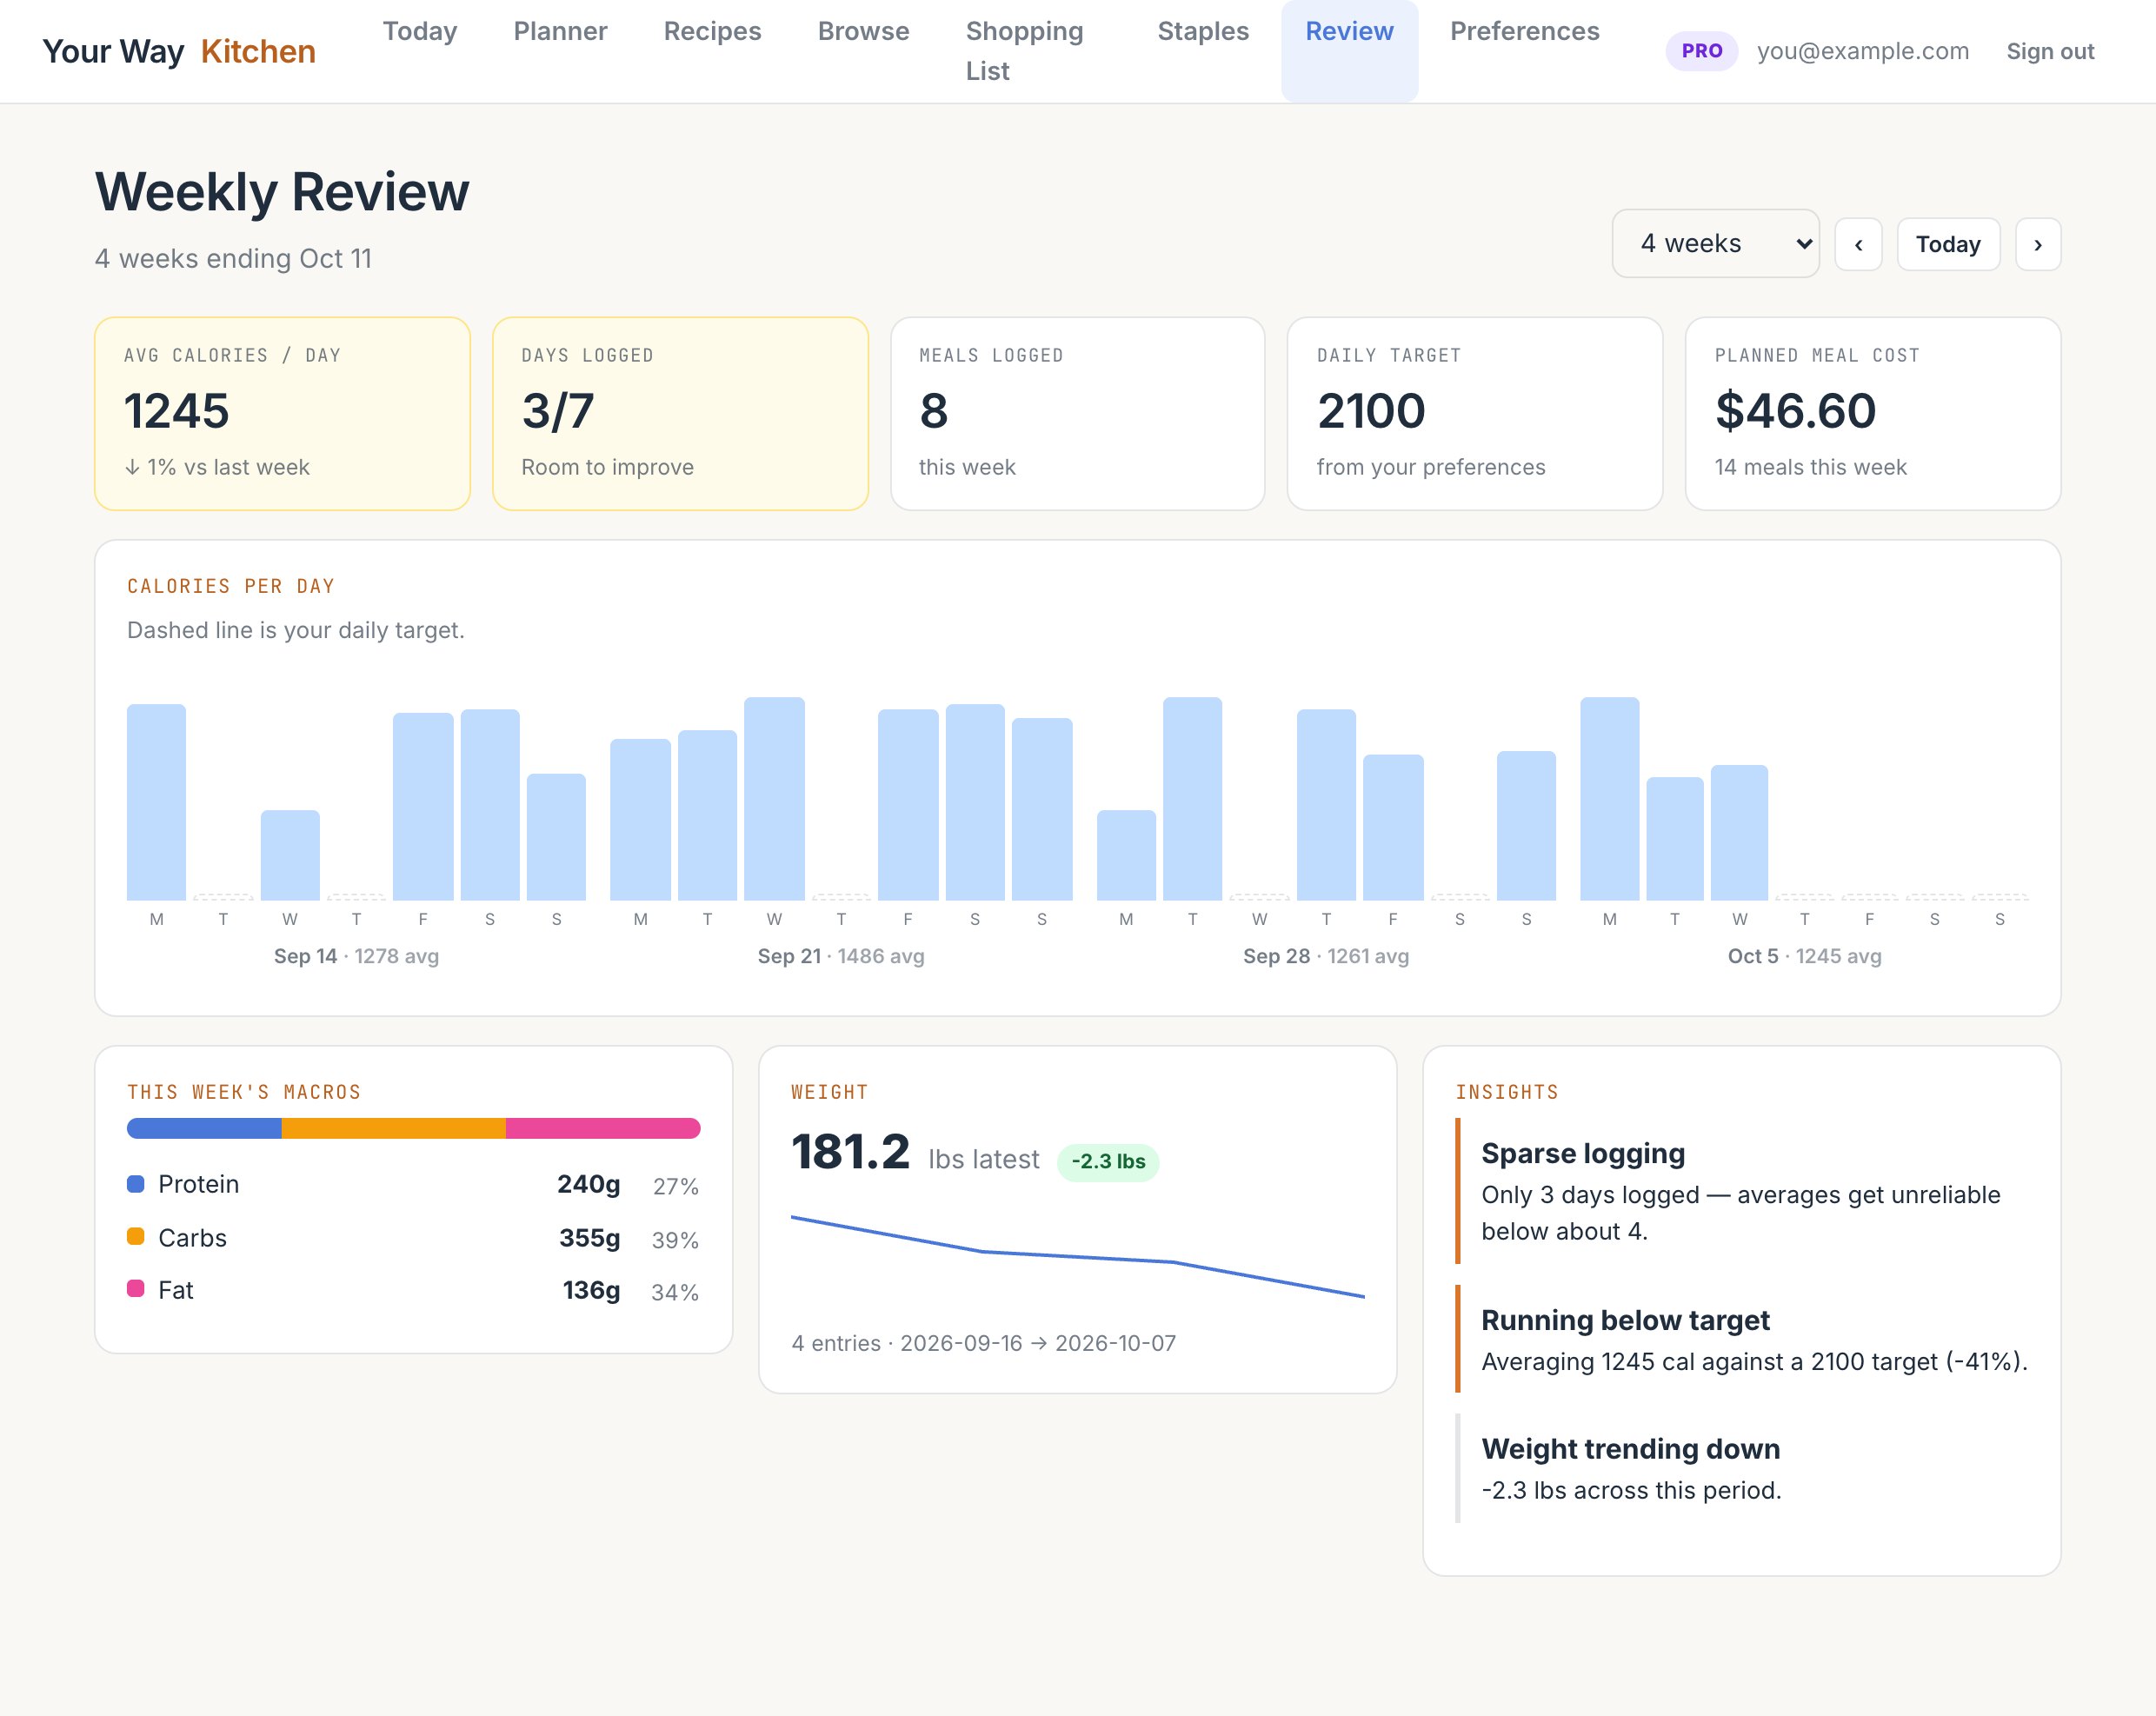The image size is (2156, 1716).
Task: Click the orange Carbs legend swatch
Action: 136,1236
